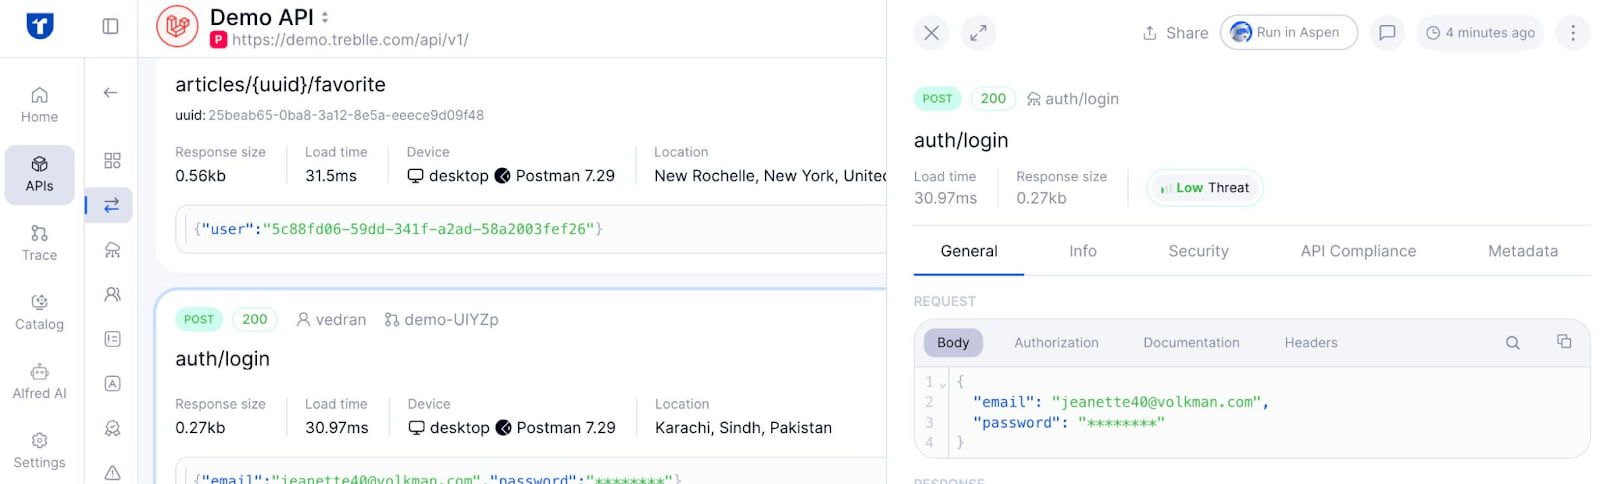Open the three-dot more options menu

[1573, 33]
